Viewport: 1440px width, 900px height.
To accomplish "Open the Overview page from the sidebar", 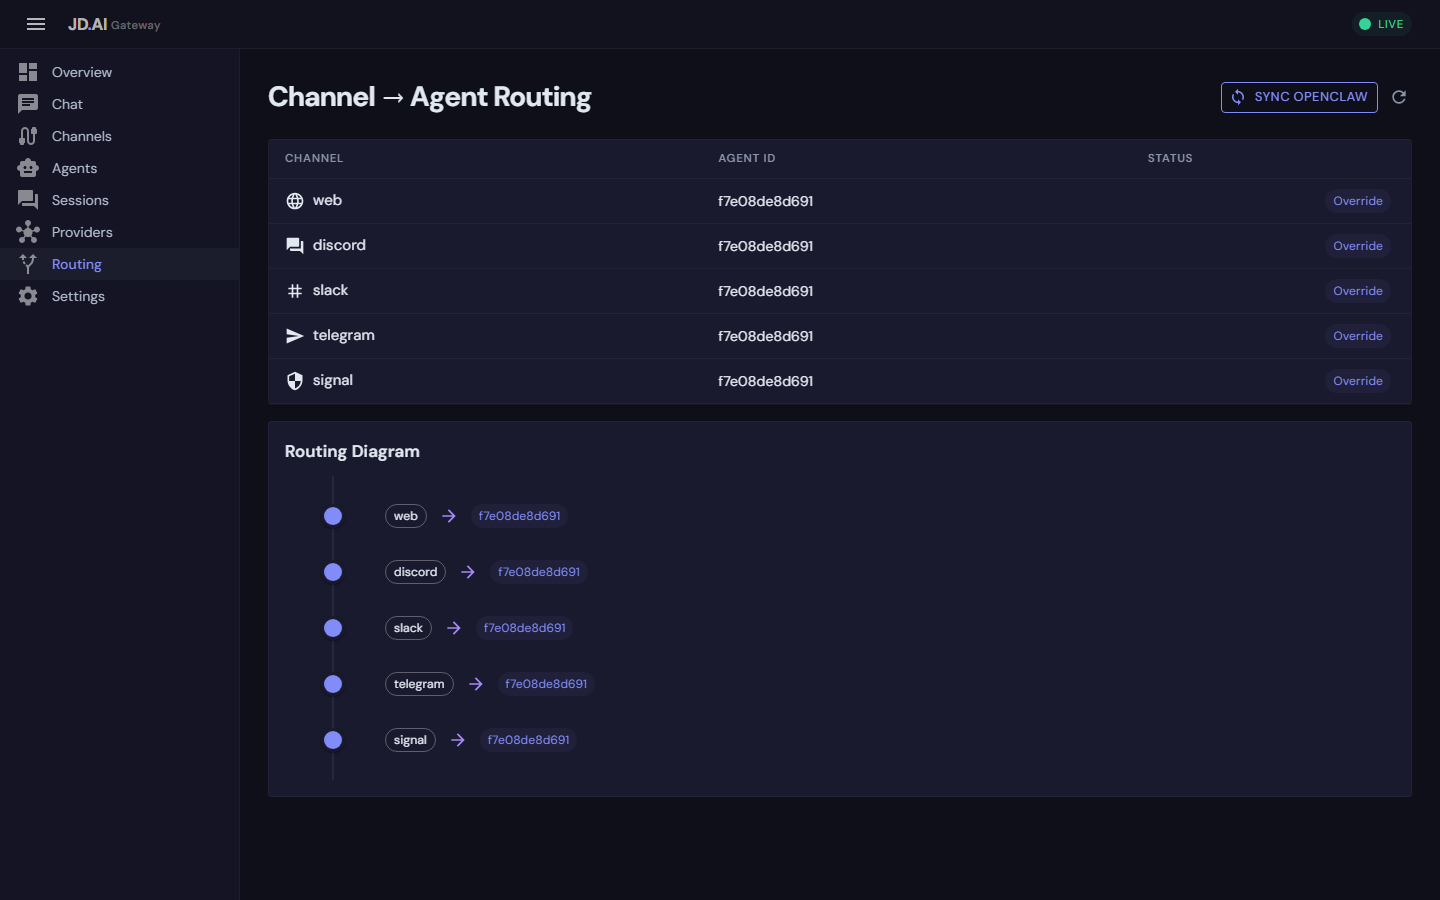I will 81,71.
